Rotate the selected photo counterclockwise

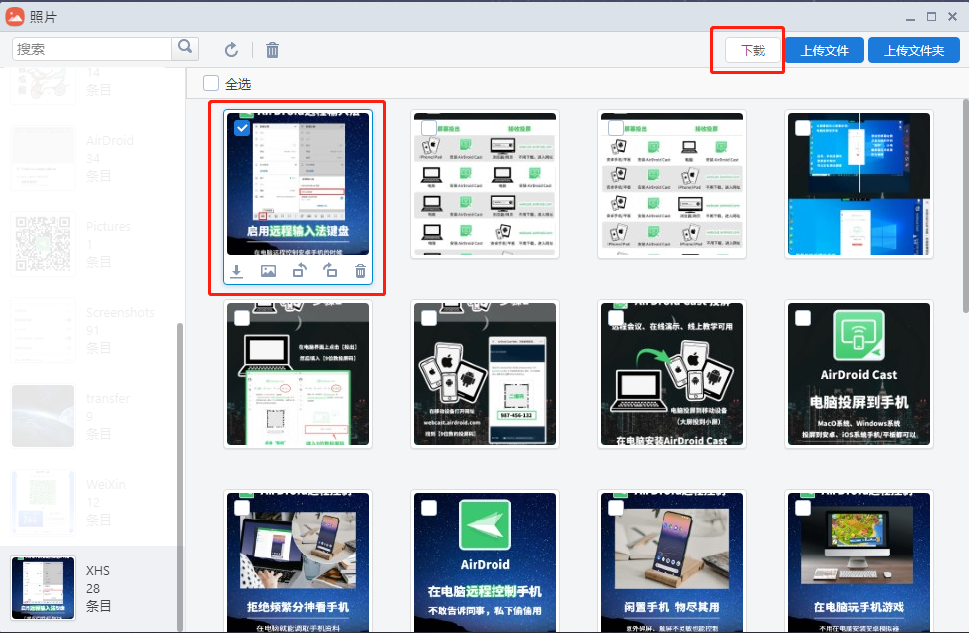(x=299, y=270)
